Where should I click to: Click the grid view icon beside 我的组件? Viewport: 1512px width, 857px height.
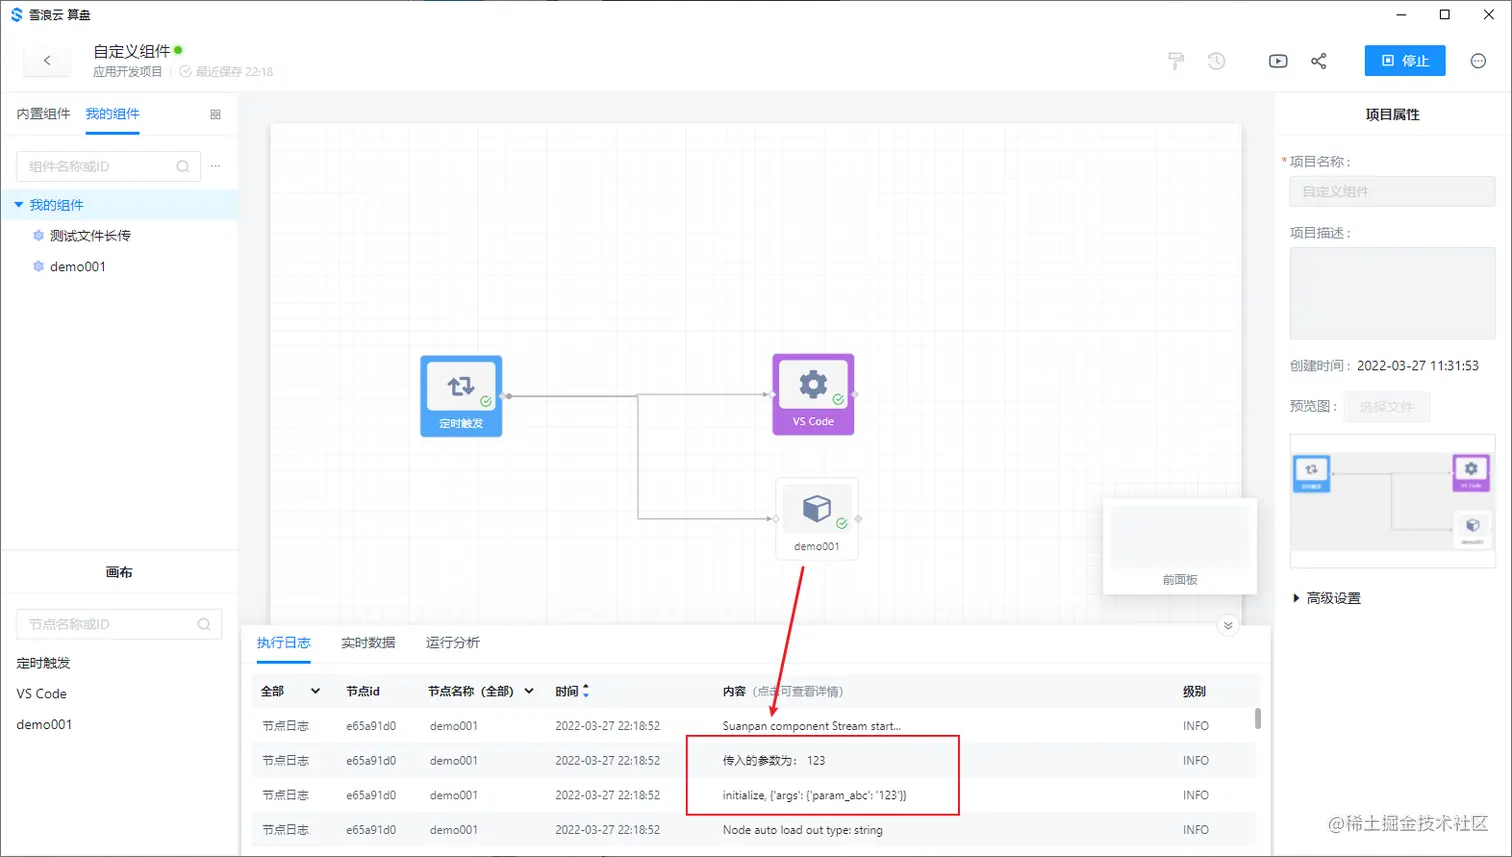coord(215,114)
